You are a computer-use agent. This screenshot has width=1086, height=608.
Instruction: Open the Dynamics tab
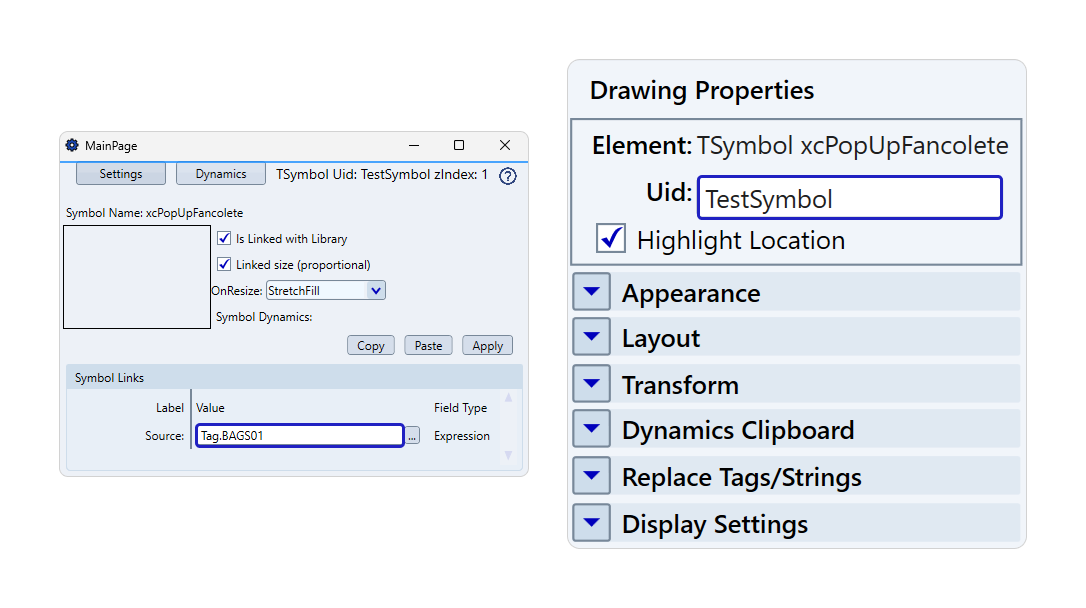point(221,174)
